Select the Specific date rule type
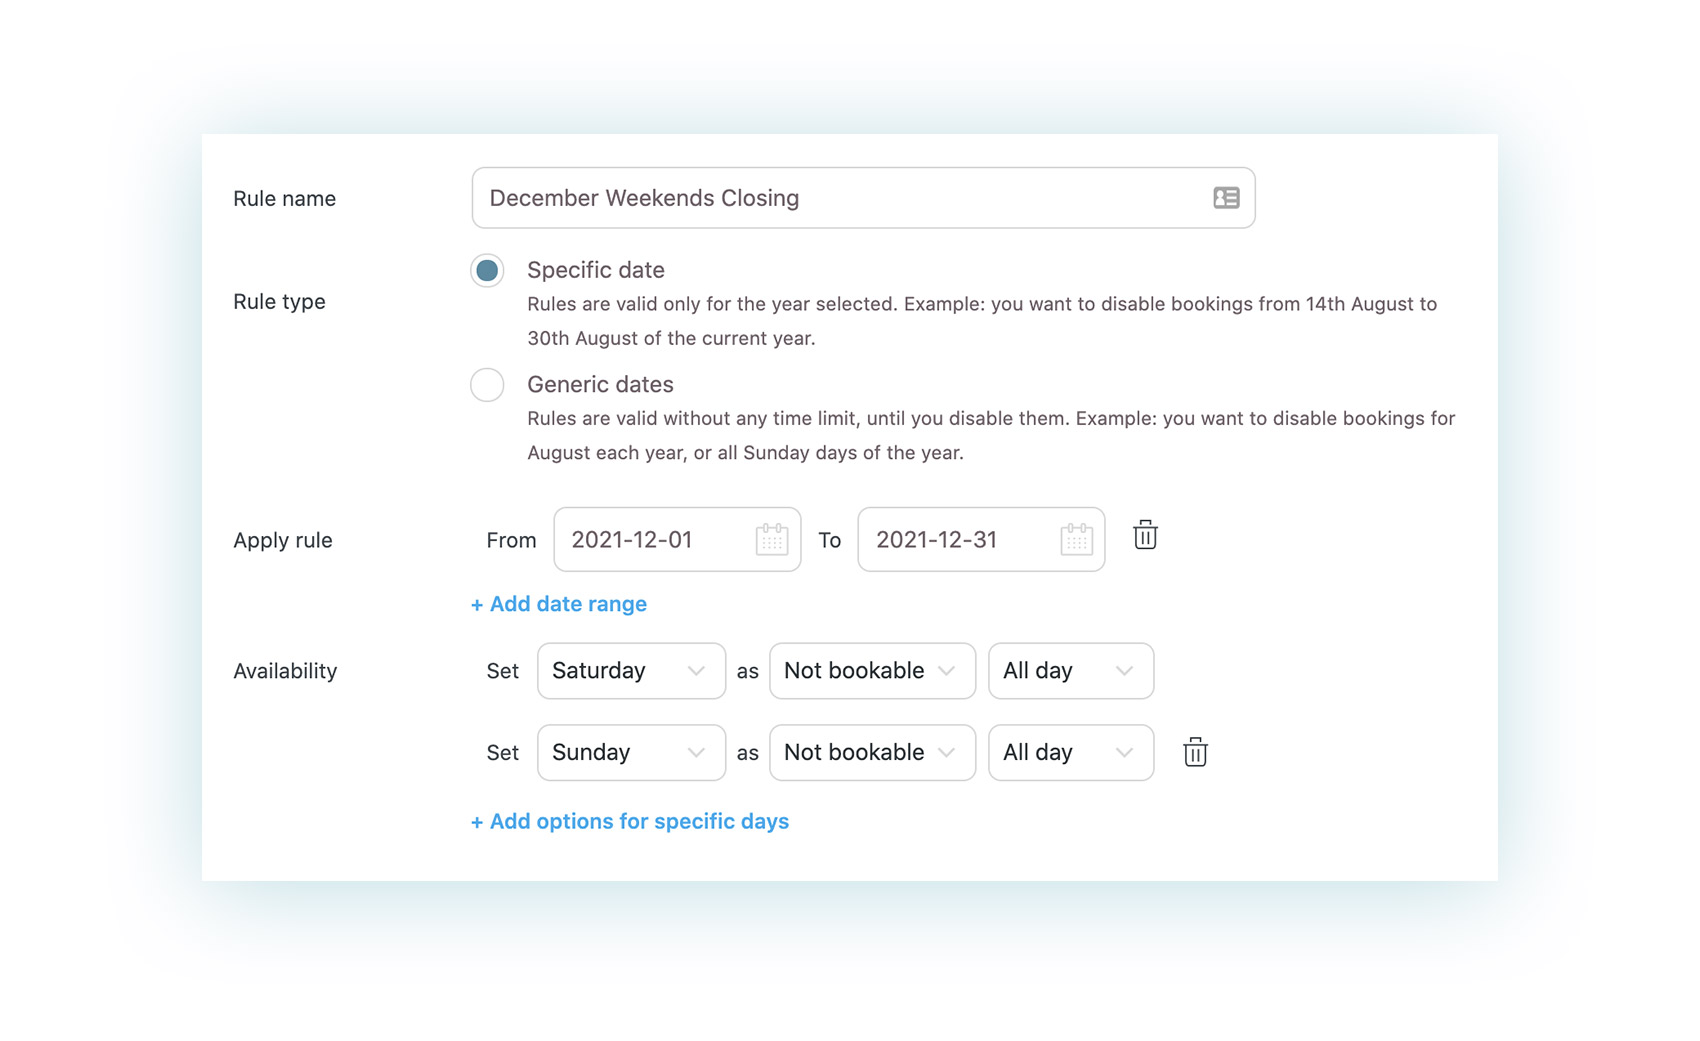The width and height of the screenshot is (1700, 1041). point(487,270)
